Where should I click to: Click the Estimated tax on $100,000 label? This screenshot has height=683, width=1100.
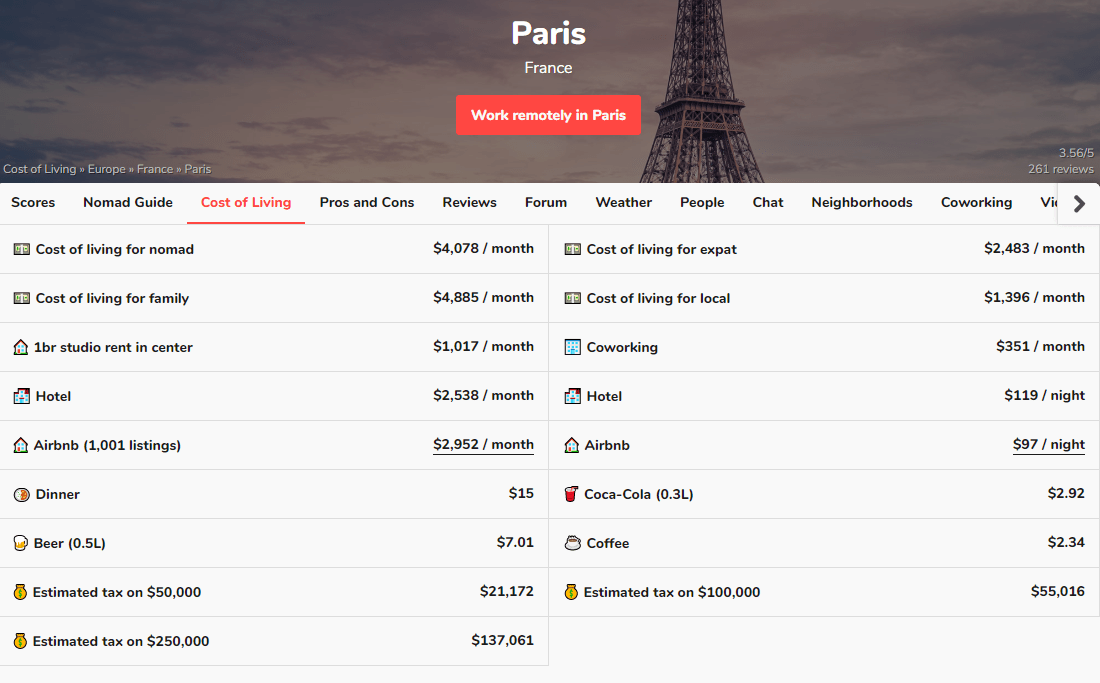pos(672,593)
